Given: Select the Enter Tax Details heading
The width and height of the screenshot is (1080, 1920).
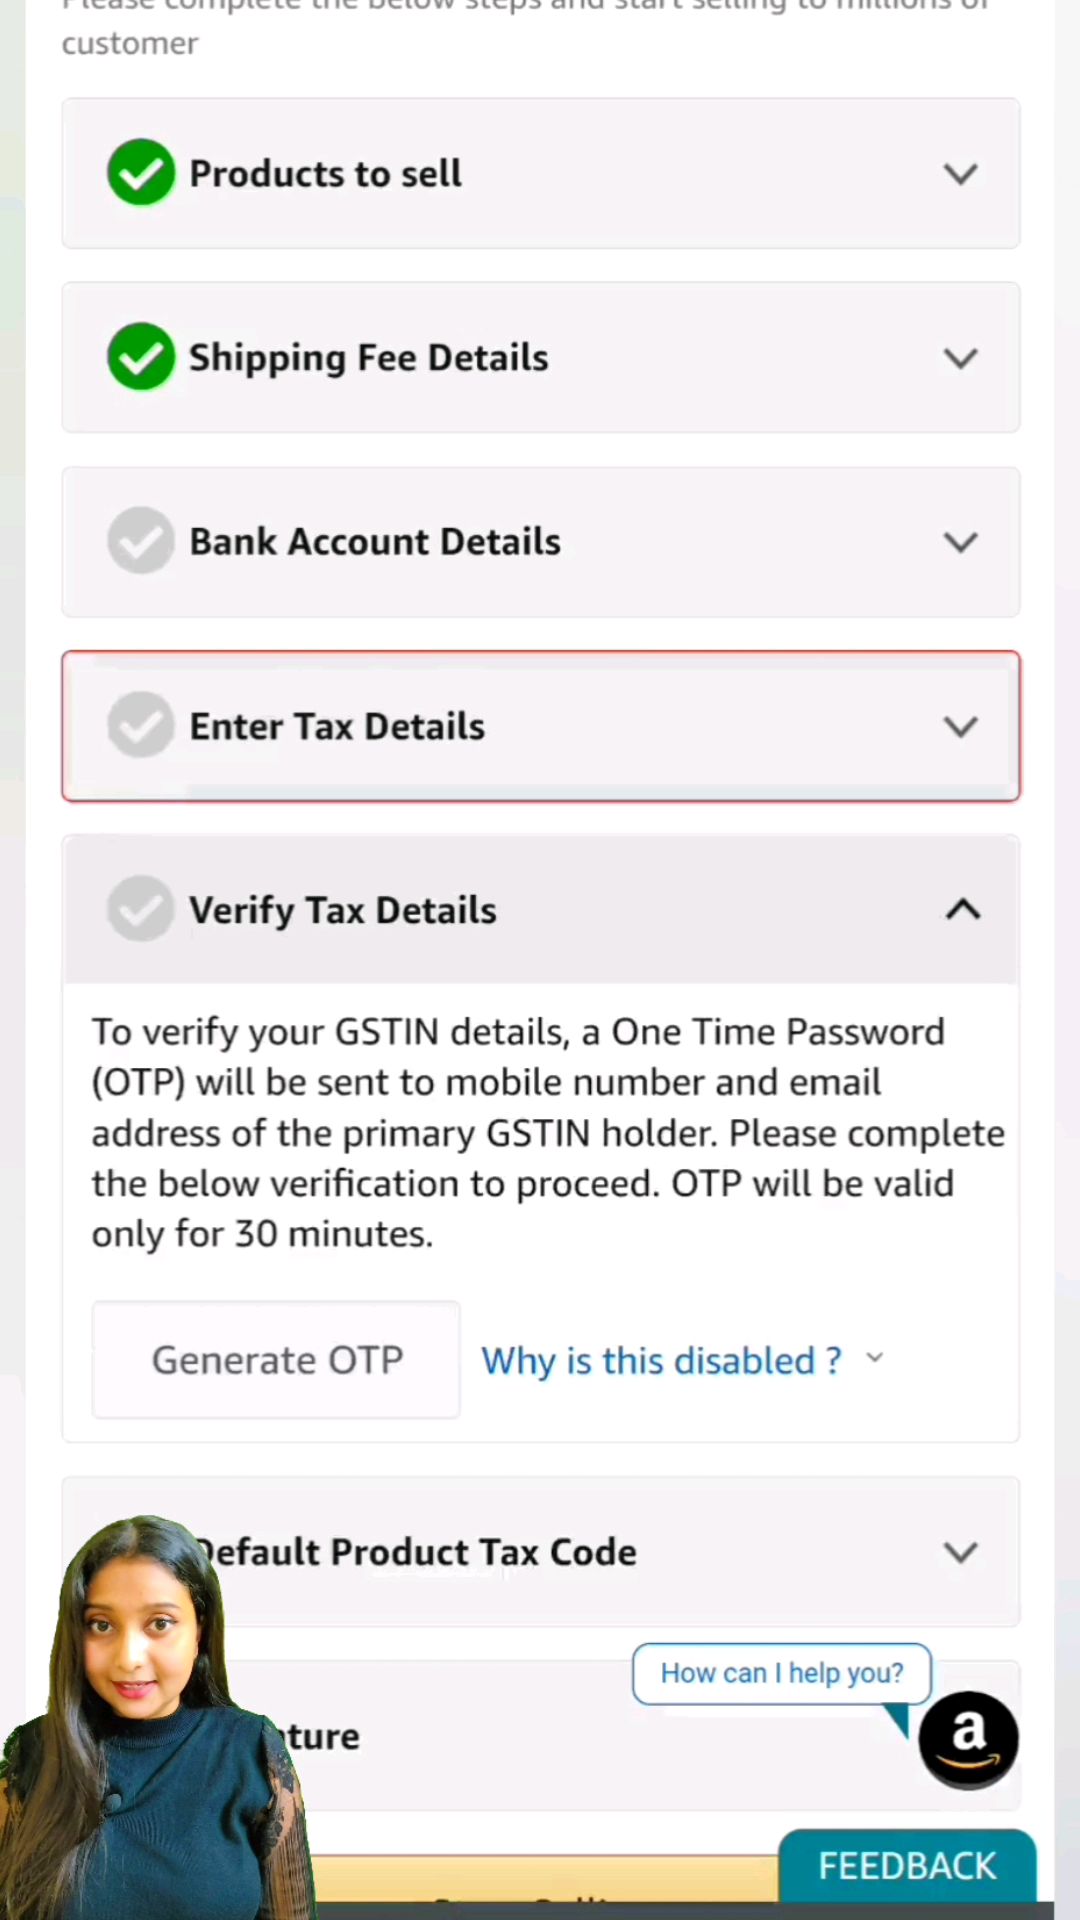Looking at the screenshot, I should coord(337,726).
